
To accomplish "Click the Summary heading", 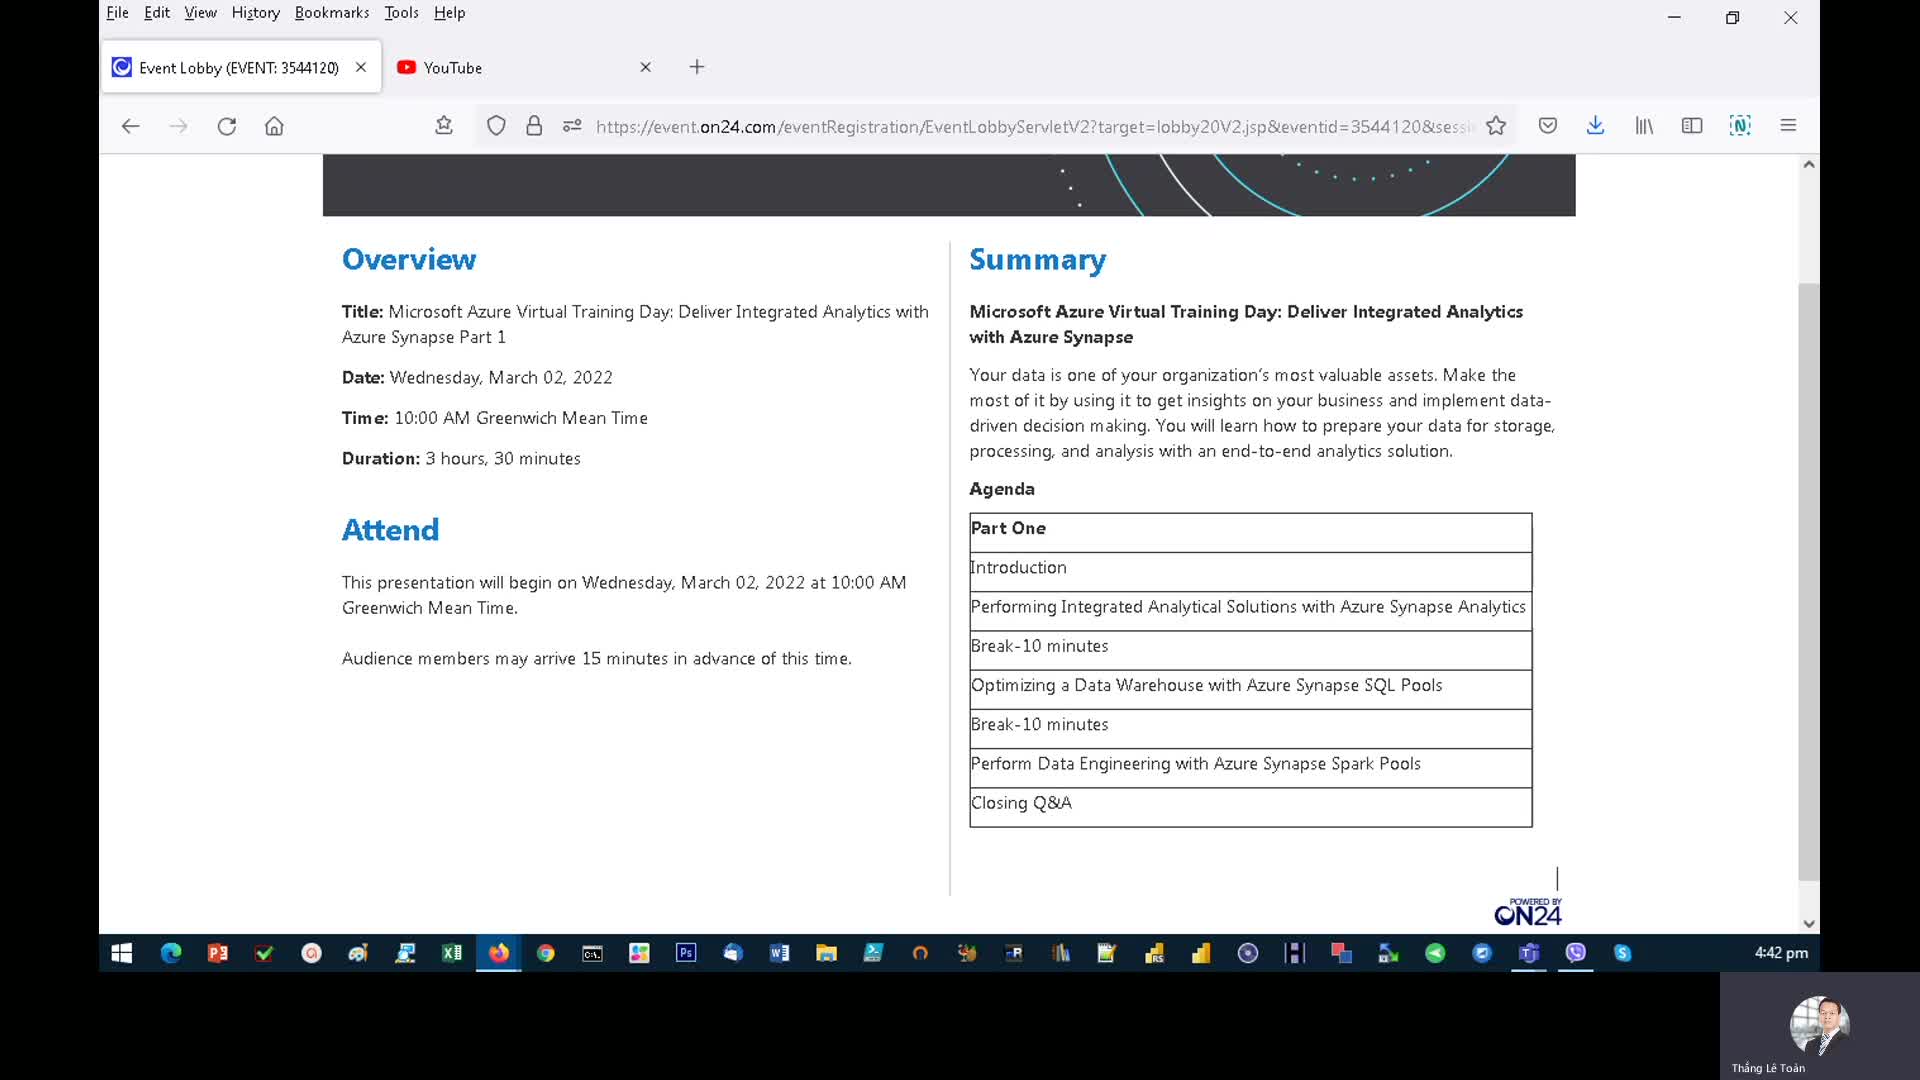I will click(1037, 259).
